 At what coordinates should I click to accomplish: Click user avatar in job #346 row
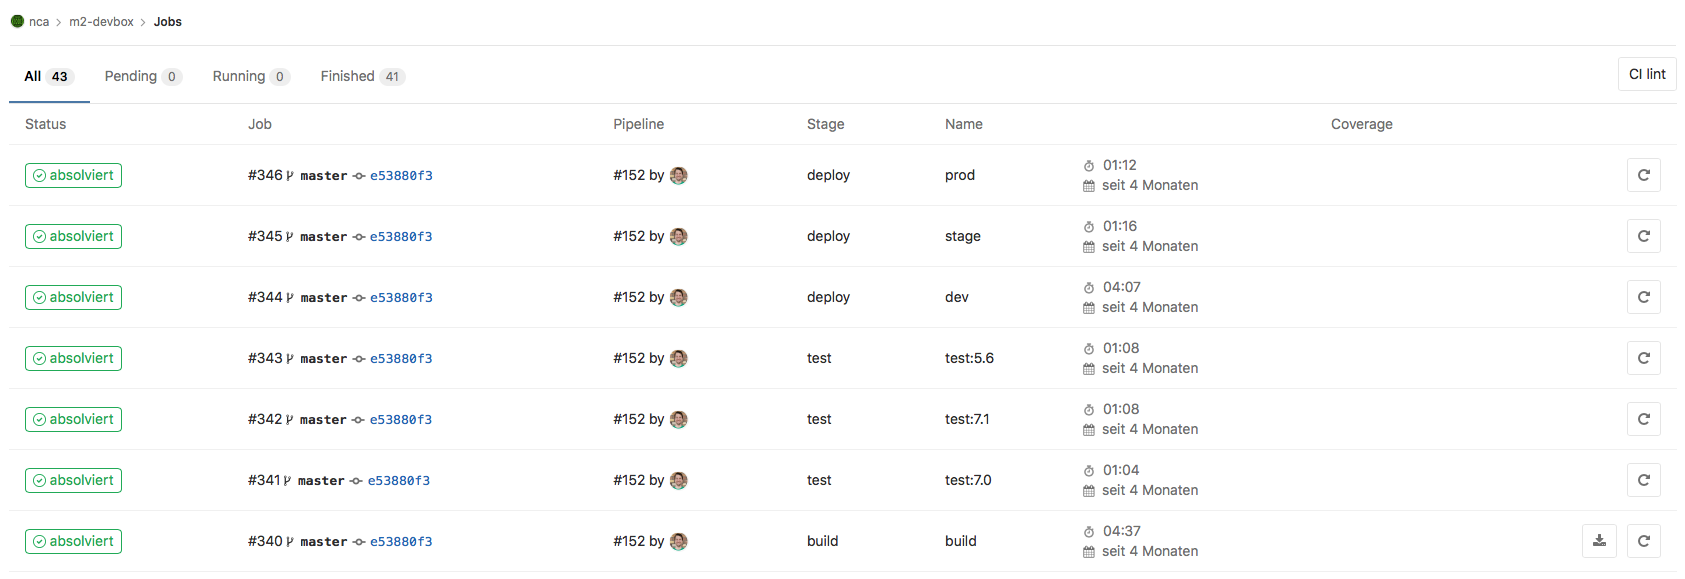click(678, 175)
